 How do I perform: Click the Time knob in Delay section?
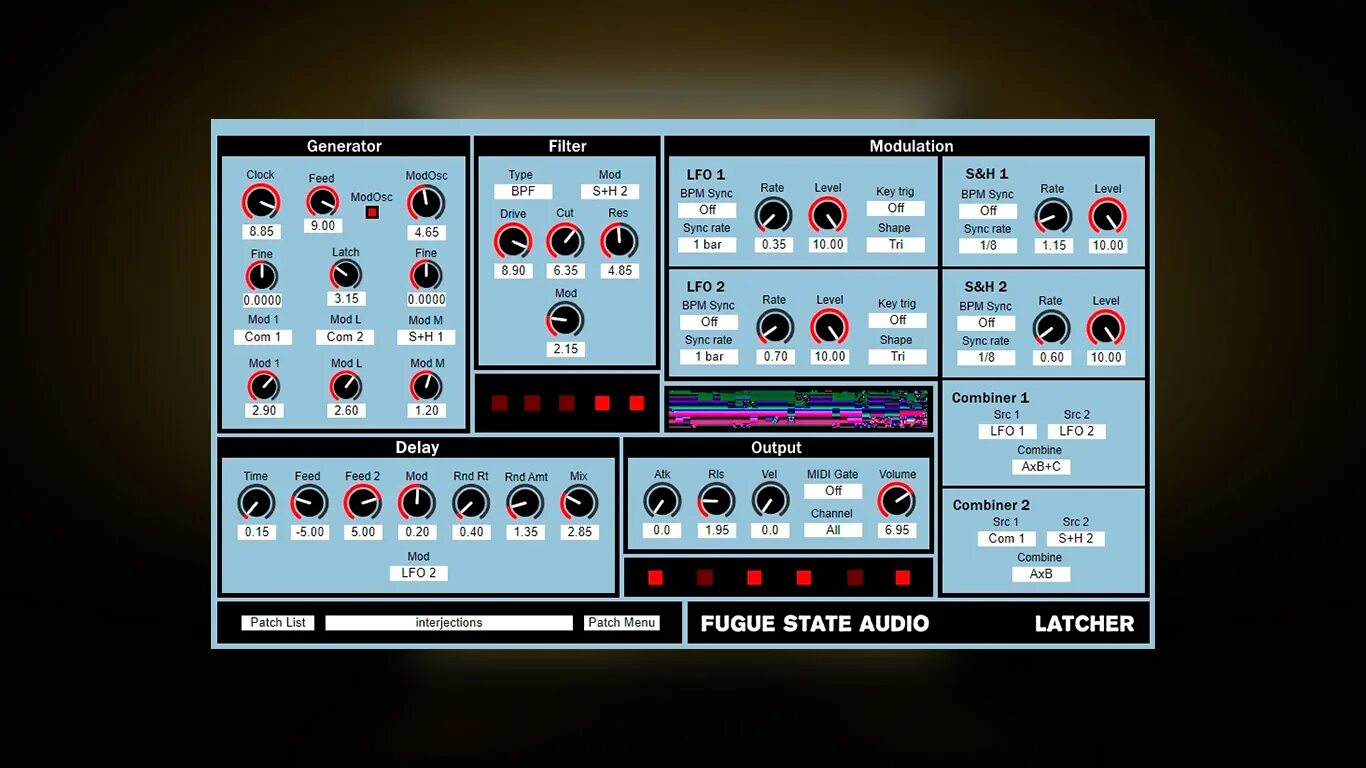(x=255, y=505)
